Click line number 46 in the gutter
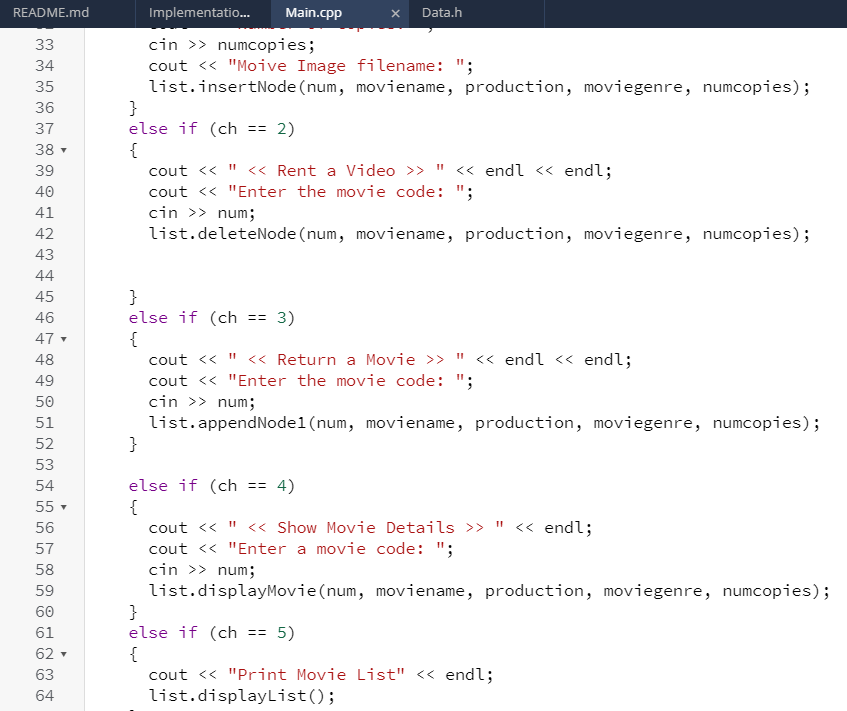 pyautogui.click(x=44, y=317)
